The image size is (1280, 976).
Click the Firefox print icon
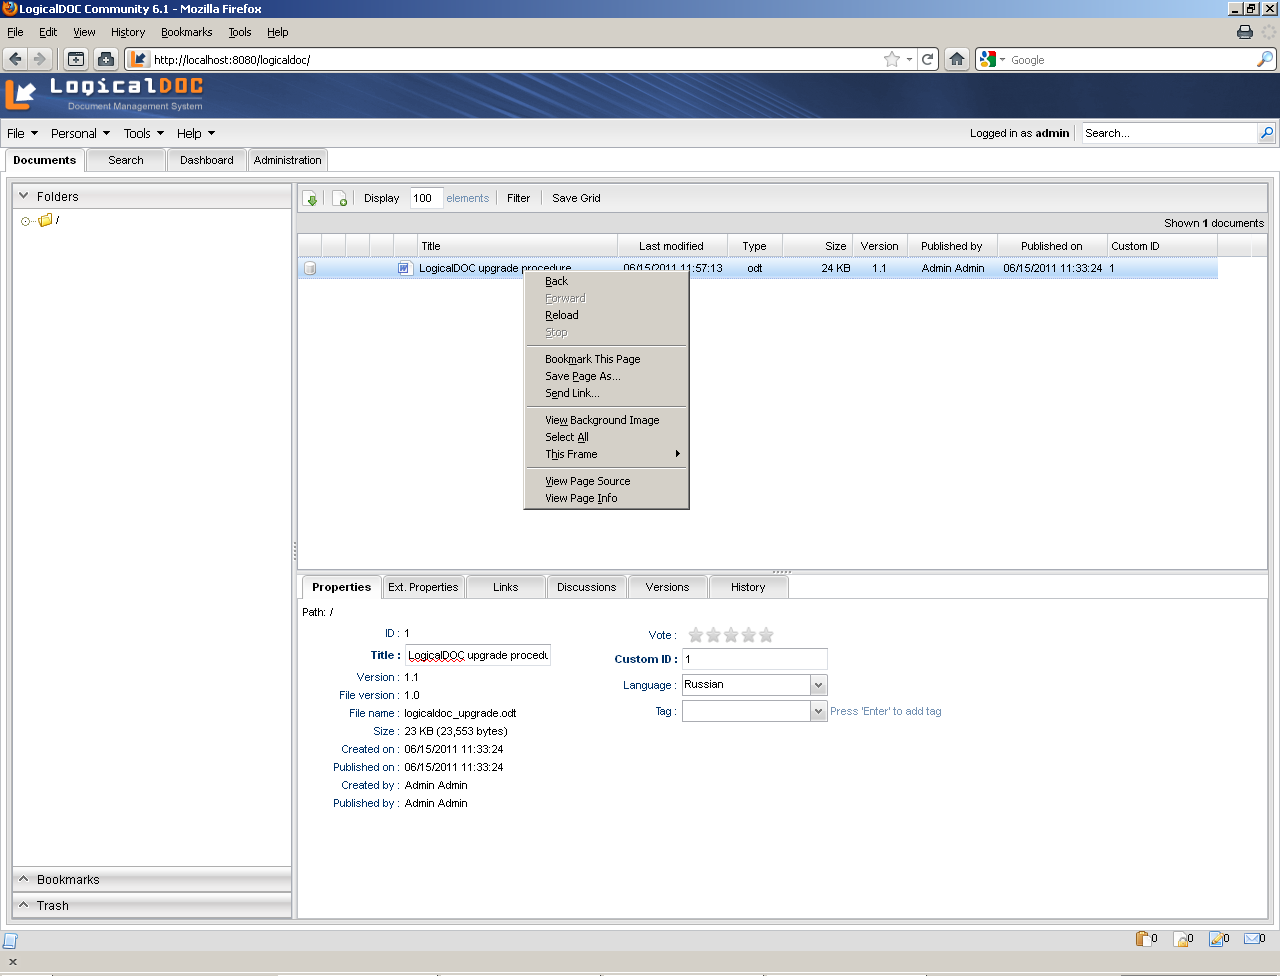coord(1245,32)
